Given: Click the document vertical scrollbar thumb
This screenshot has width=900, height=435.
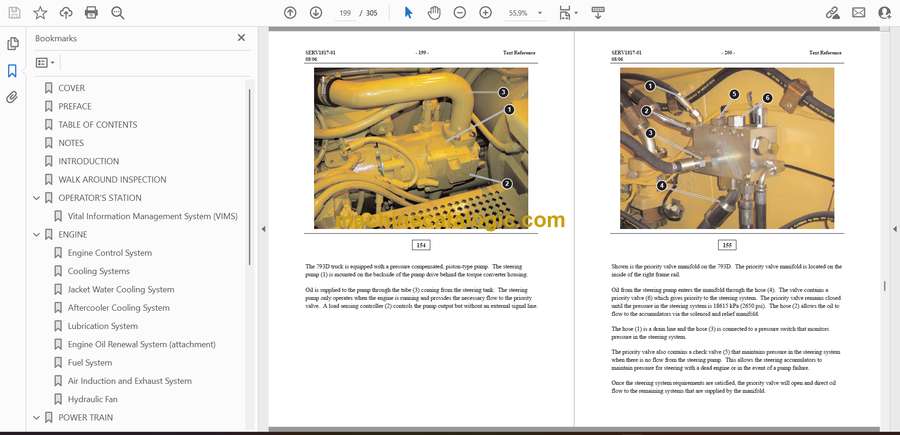Looking at the screenshot, I should coord(885,286).
